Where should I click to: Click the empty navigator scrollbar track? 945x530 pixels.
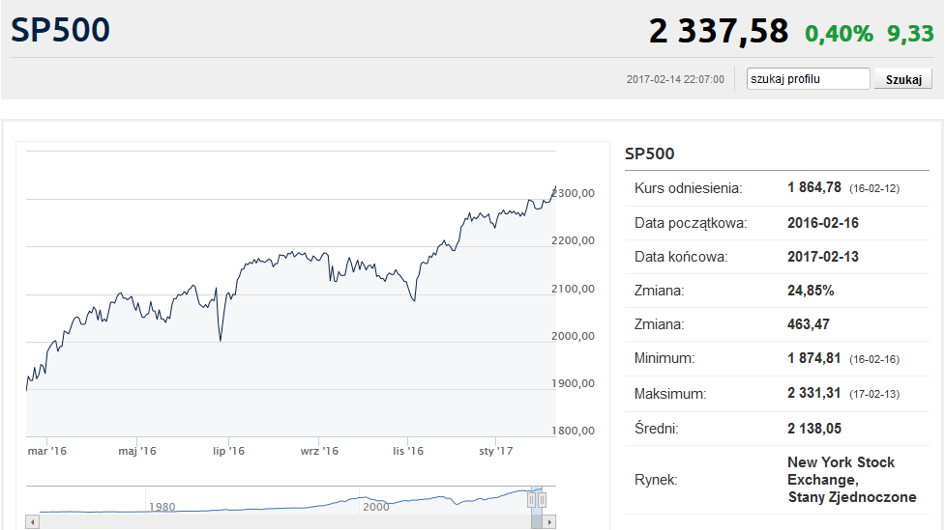[285, 522]
